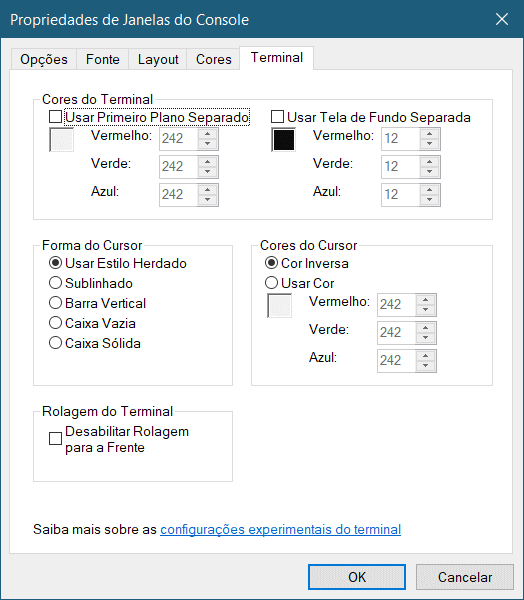Increase background Verde value with up arrow
Image resolution: width=524 pixels, height=600 pixels.
pyautogui.click(x=429, y=161)
